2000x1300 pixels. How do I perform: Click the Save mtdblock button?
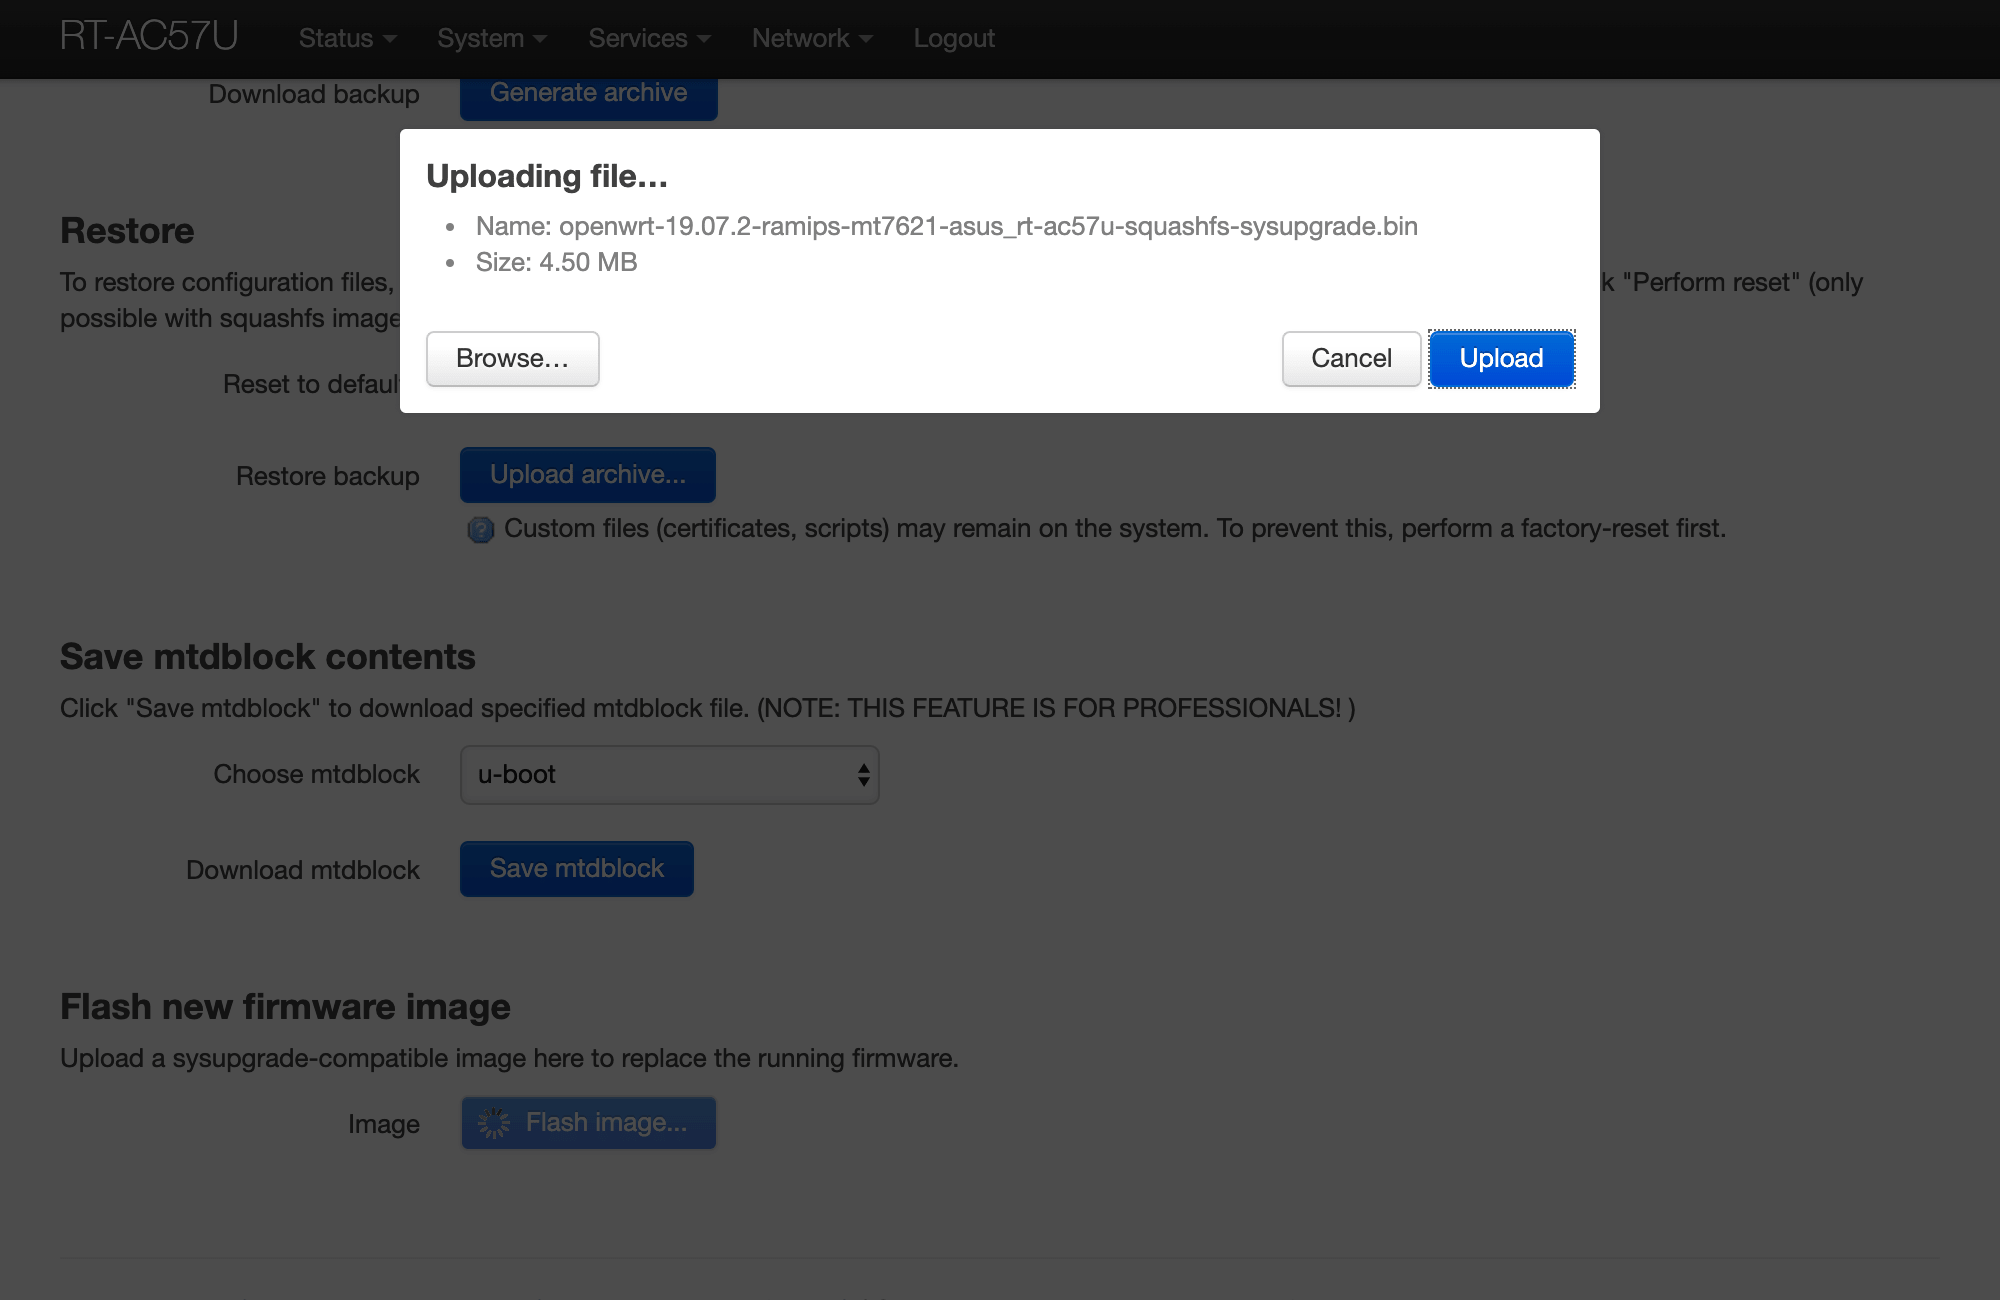coord(576,868)
